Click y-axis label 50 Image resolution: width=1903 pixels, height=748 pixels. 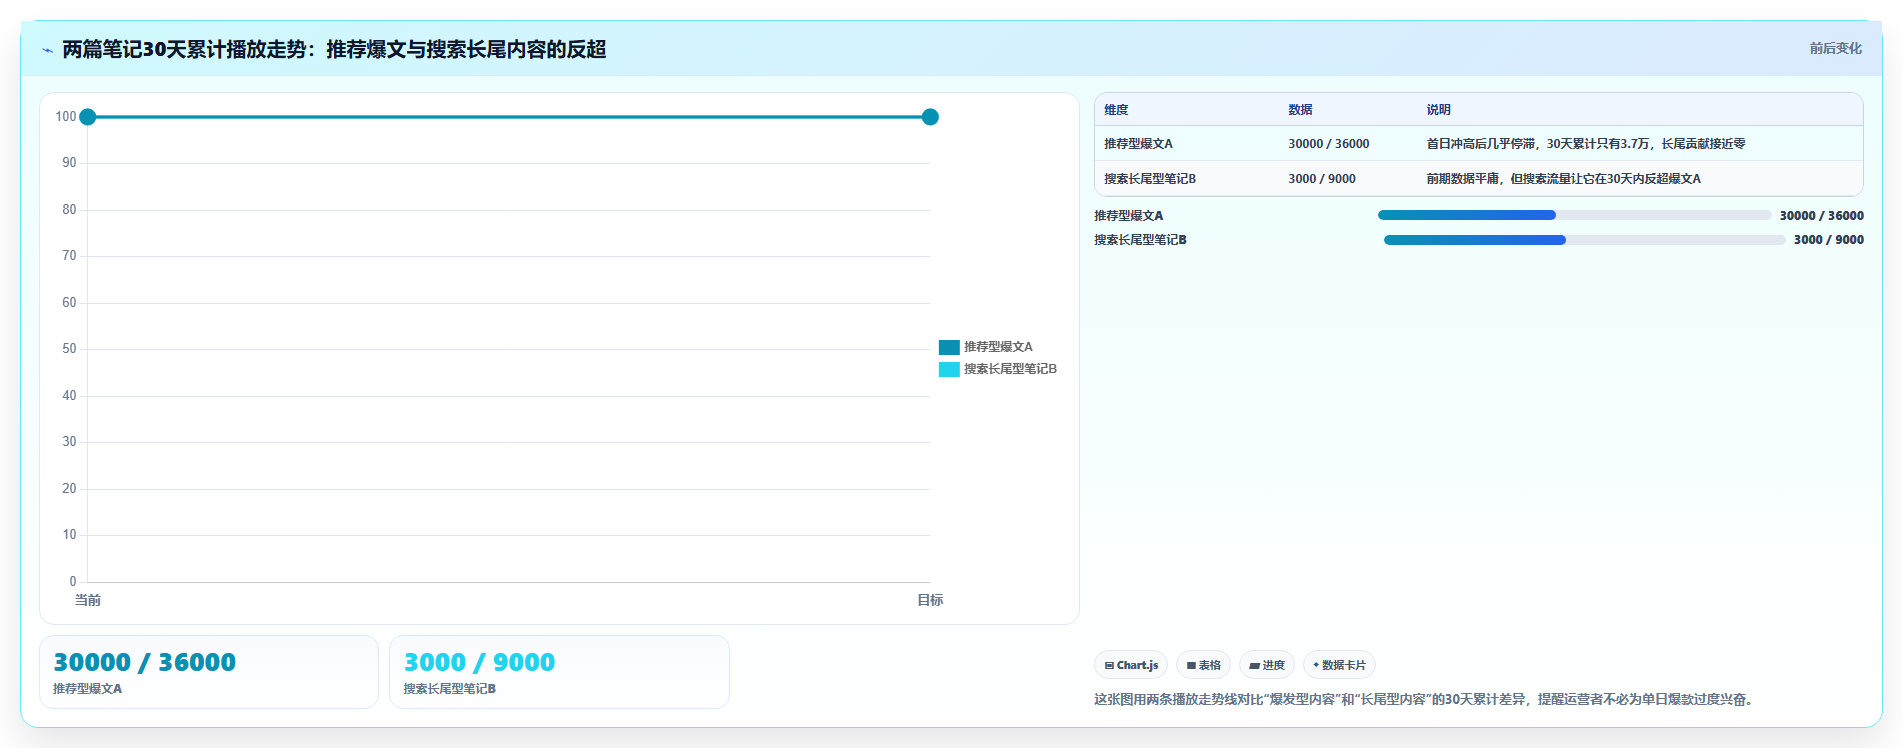coord(69,349)
